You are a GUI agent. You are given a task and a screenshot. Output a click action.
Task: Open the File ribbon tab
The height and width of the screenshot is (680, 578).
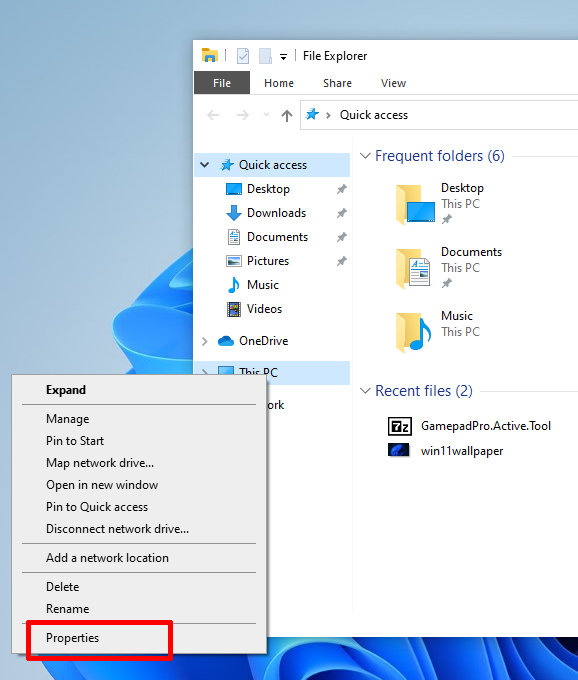pyautogui.click(x=222, y=83)
